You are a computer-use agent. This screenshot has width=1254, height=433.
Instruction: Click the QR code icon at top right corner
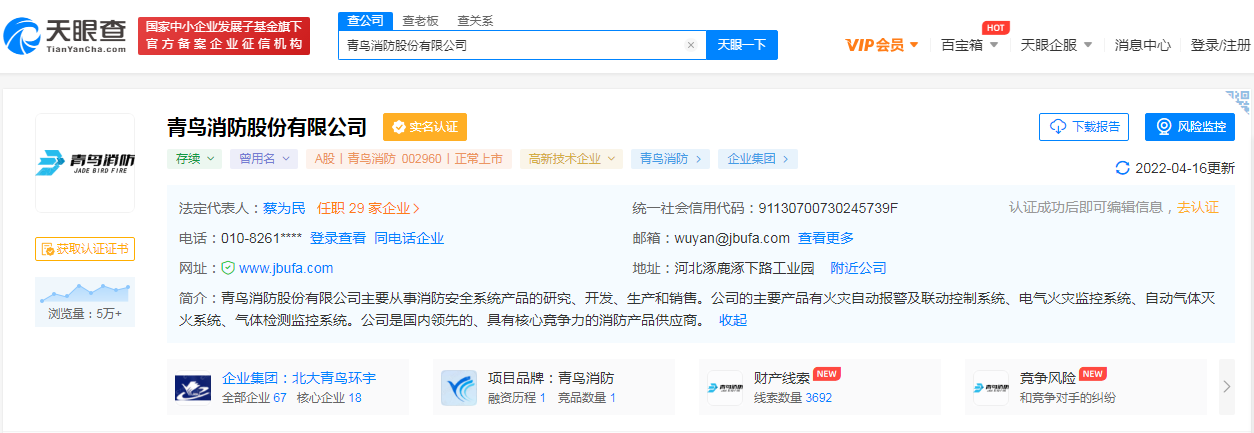tap(1240, 100)
